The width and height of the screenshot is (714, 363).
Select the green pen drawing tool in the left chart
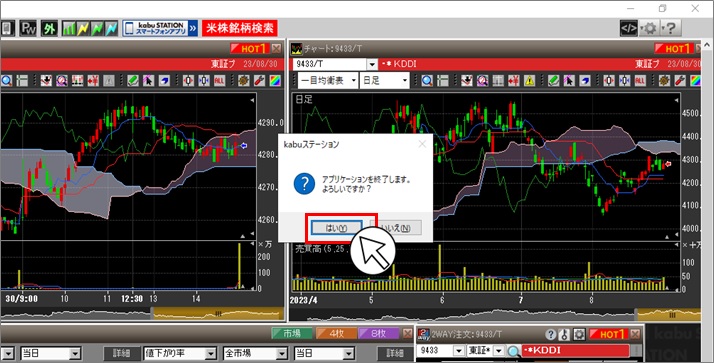(133, 81)
